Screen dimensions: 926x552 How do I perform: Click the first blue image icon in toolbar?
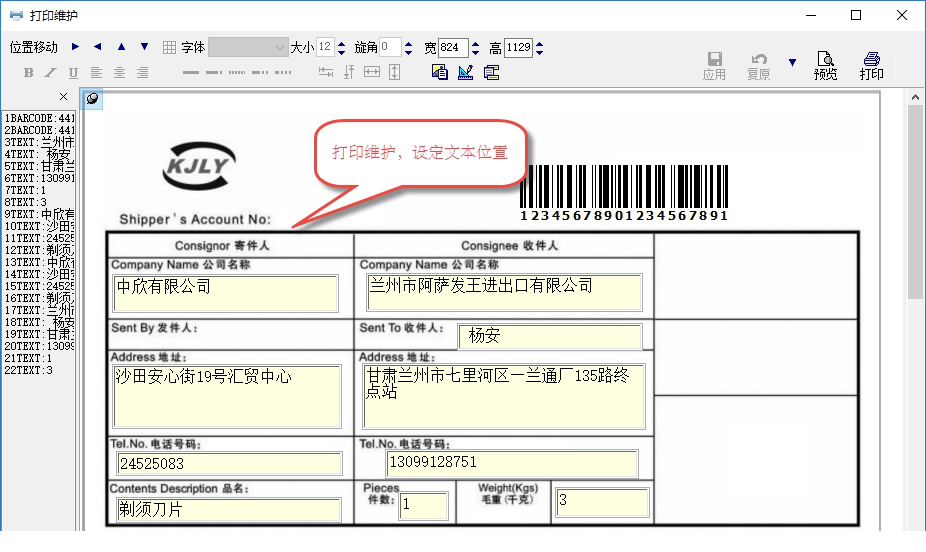(x=439, y=72)
